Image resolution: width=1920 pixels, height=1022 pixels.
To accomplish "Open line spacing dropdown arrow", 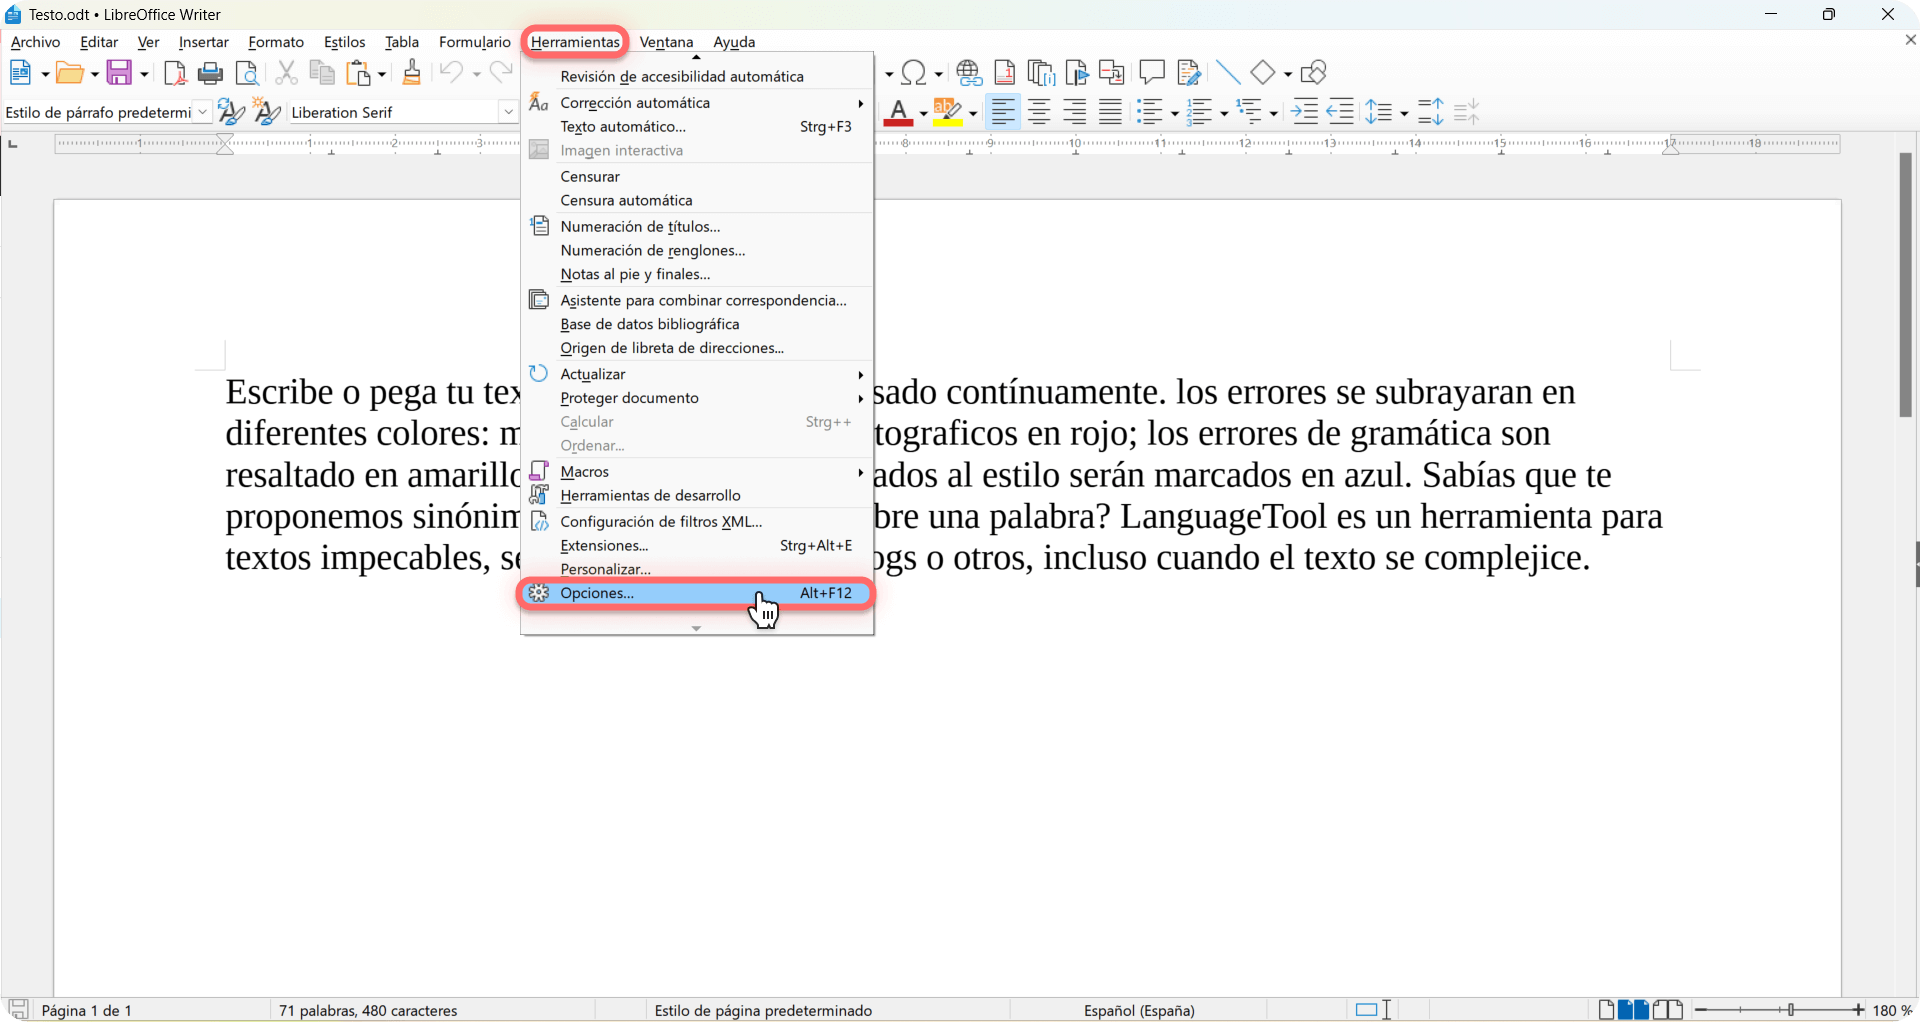I will click(x=1404, y=113).
